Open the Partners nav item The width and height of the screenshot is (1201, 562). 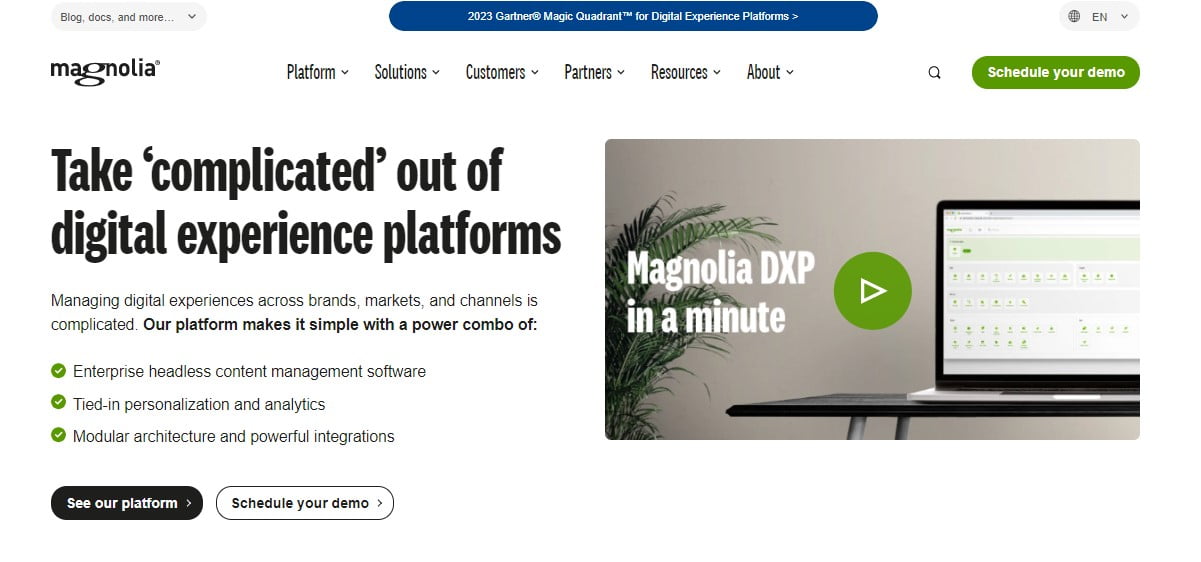pyautogui.click(x=594, y=72)
